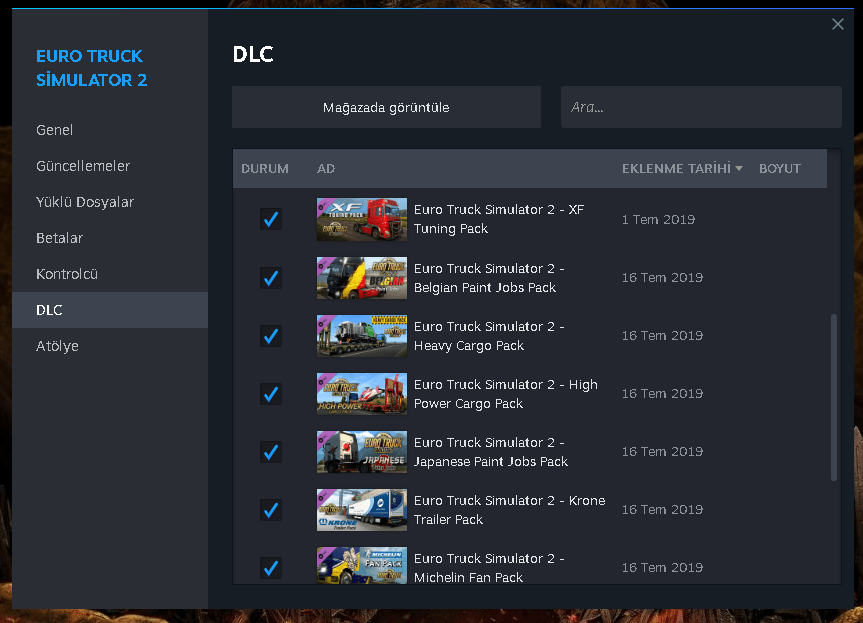Open the XF Tuning Pack thumbnail
Image resolution: width=863 pixels, height=623 pixels.
[362, 219]
